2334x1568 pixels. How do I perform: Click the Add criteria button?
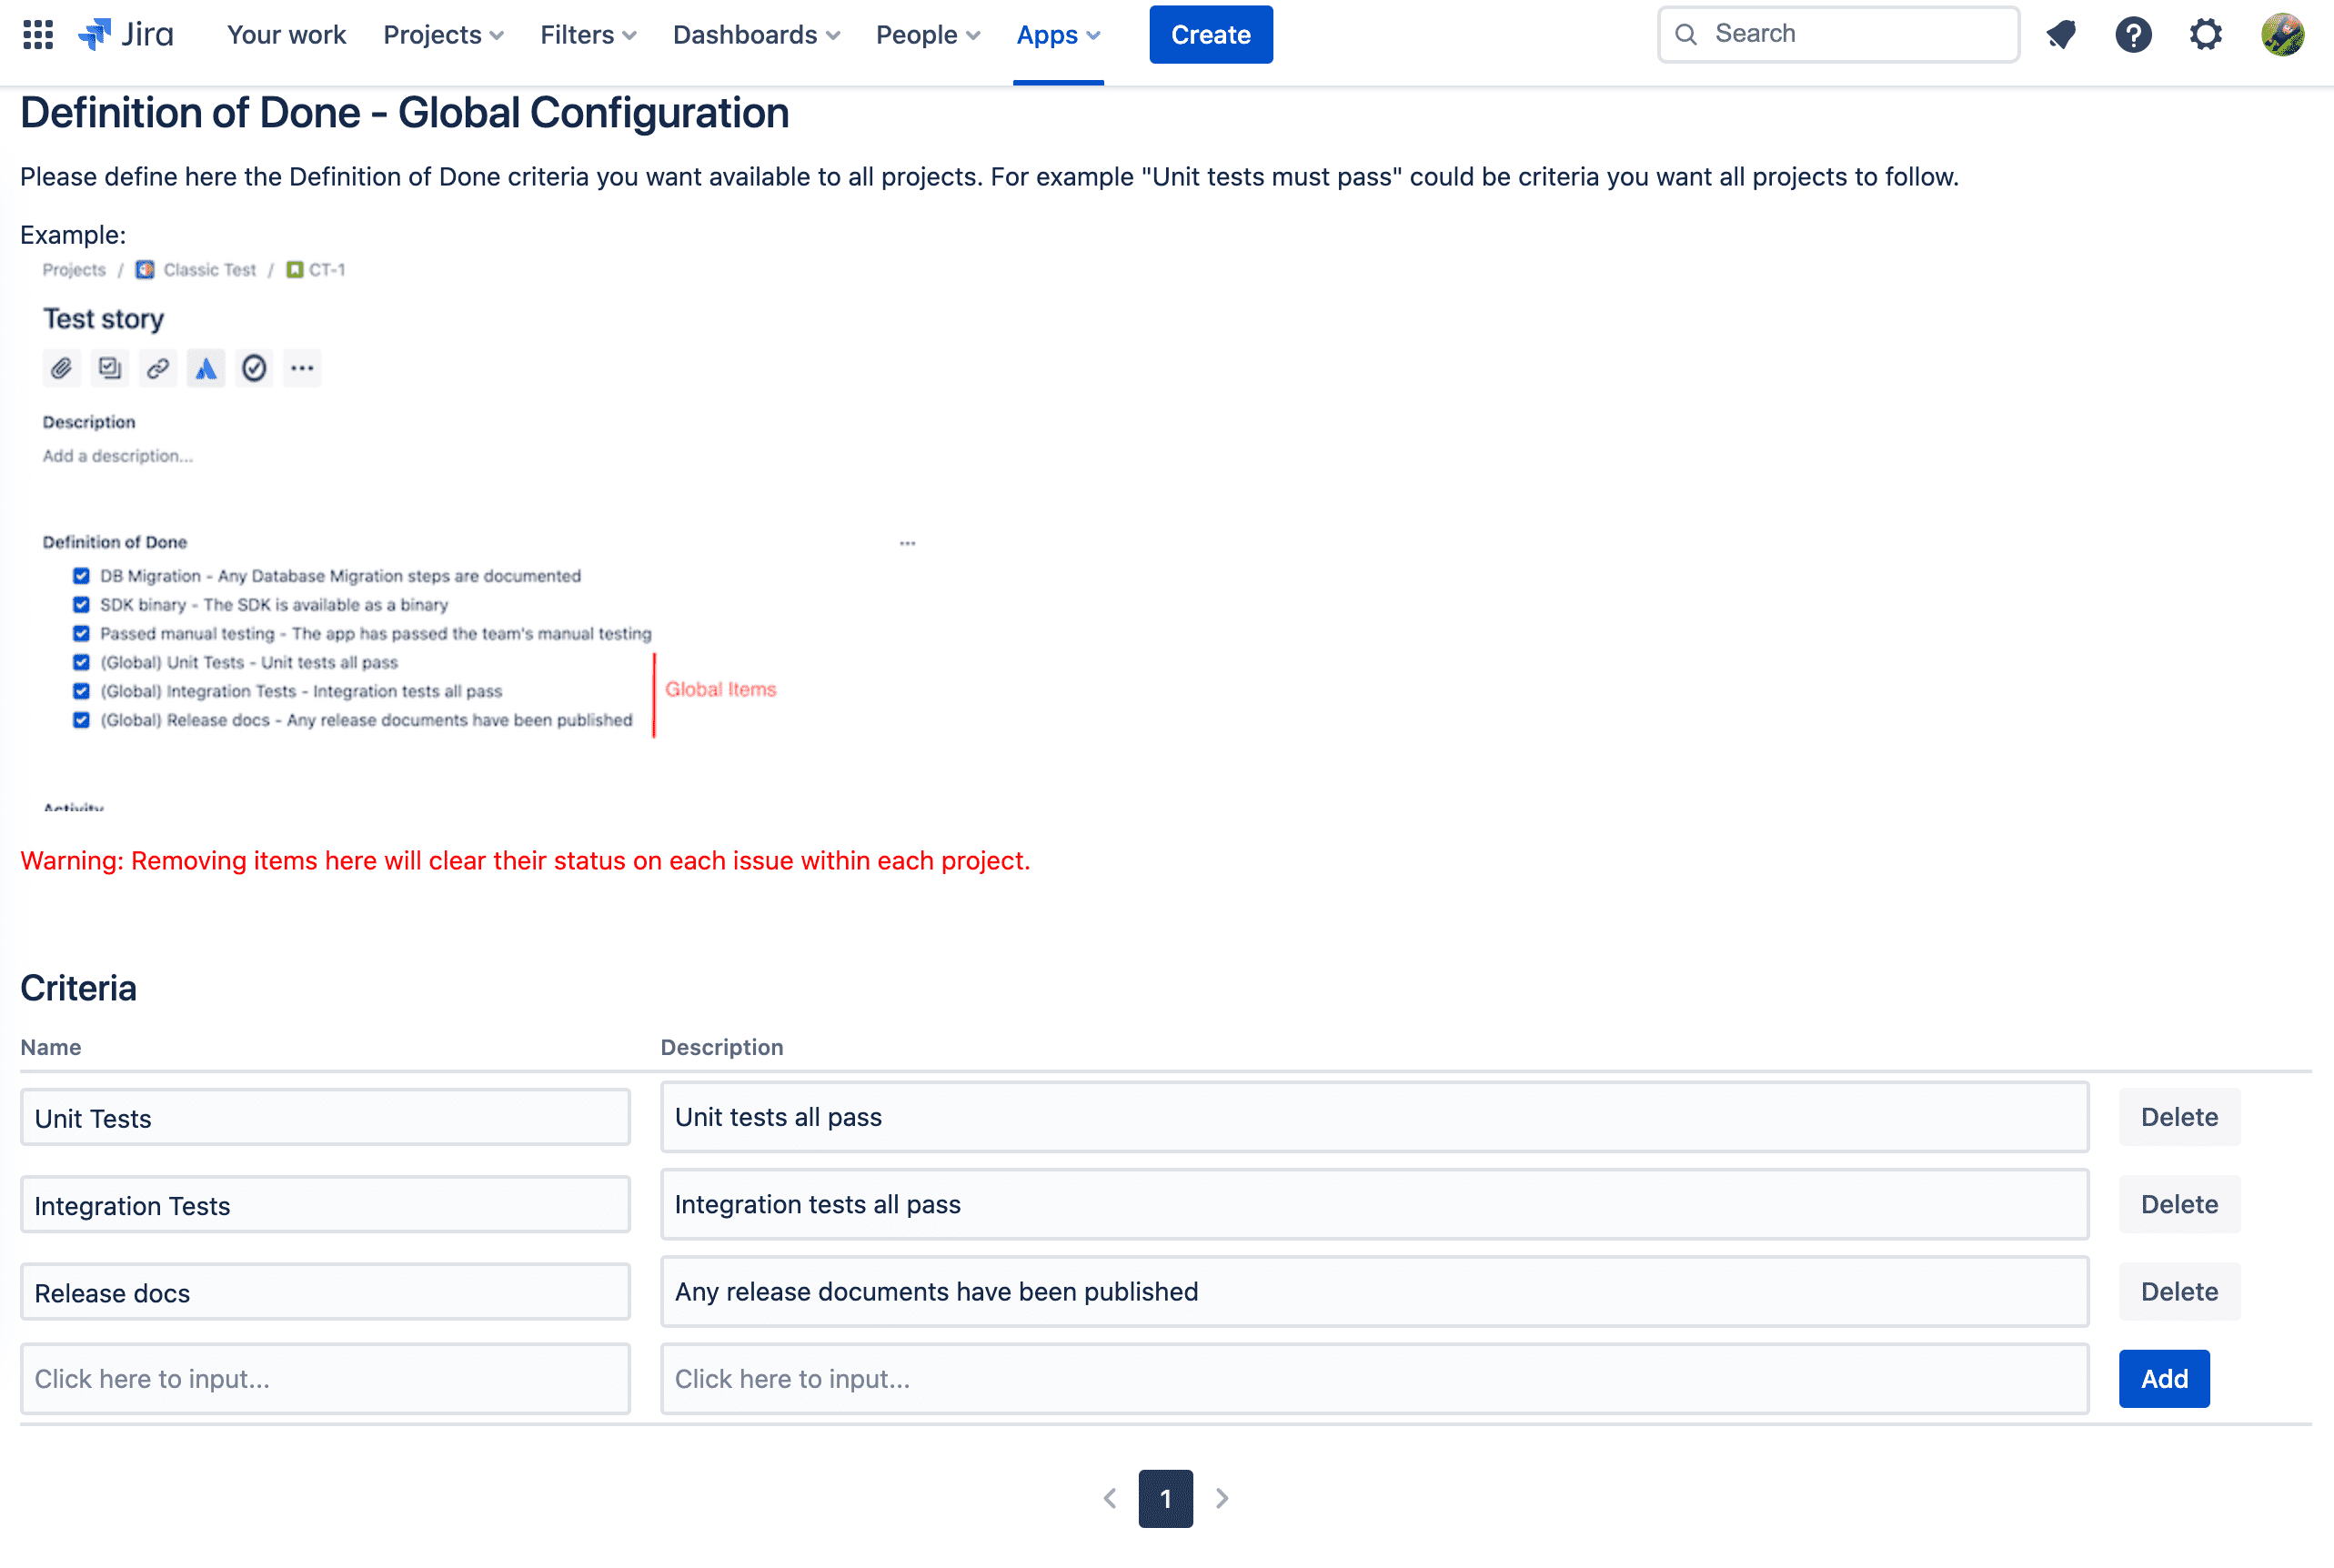click(2163, 1379)
